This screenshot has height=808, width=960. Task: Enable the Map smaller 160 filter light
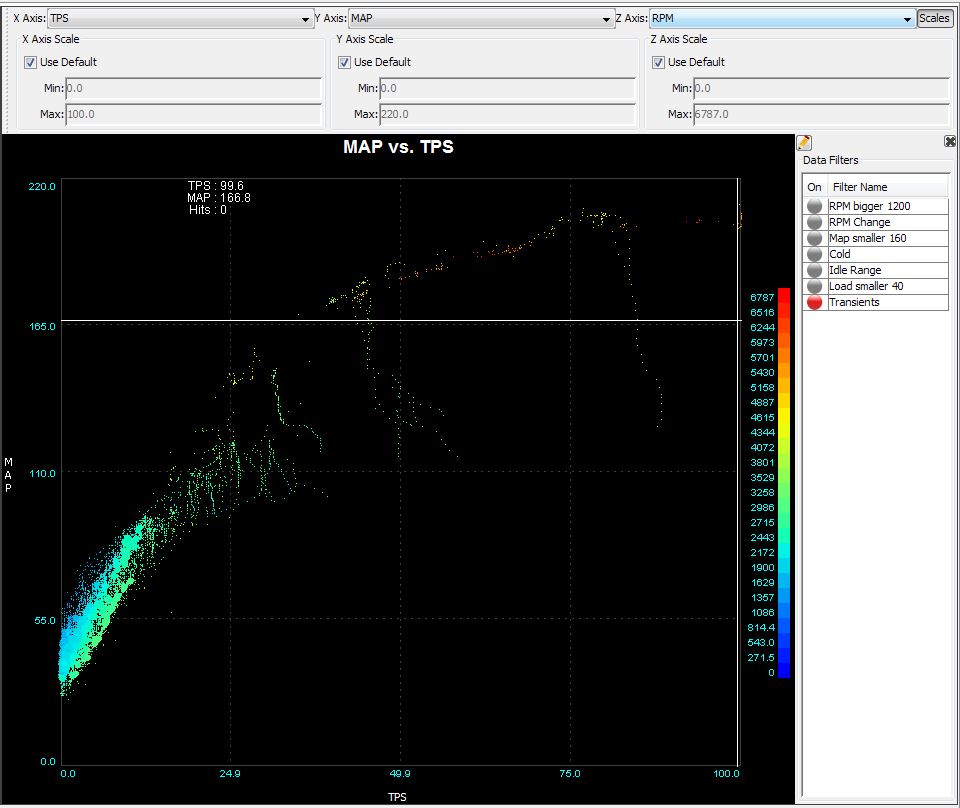pos(814,238)
